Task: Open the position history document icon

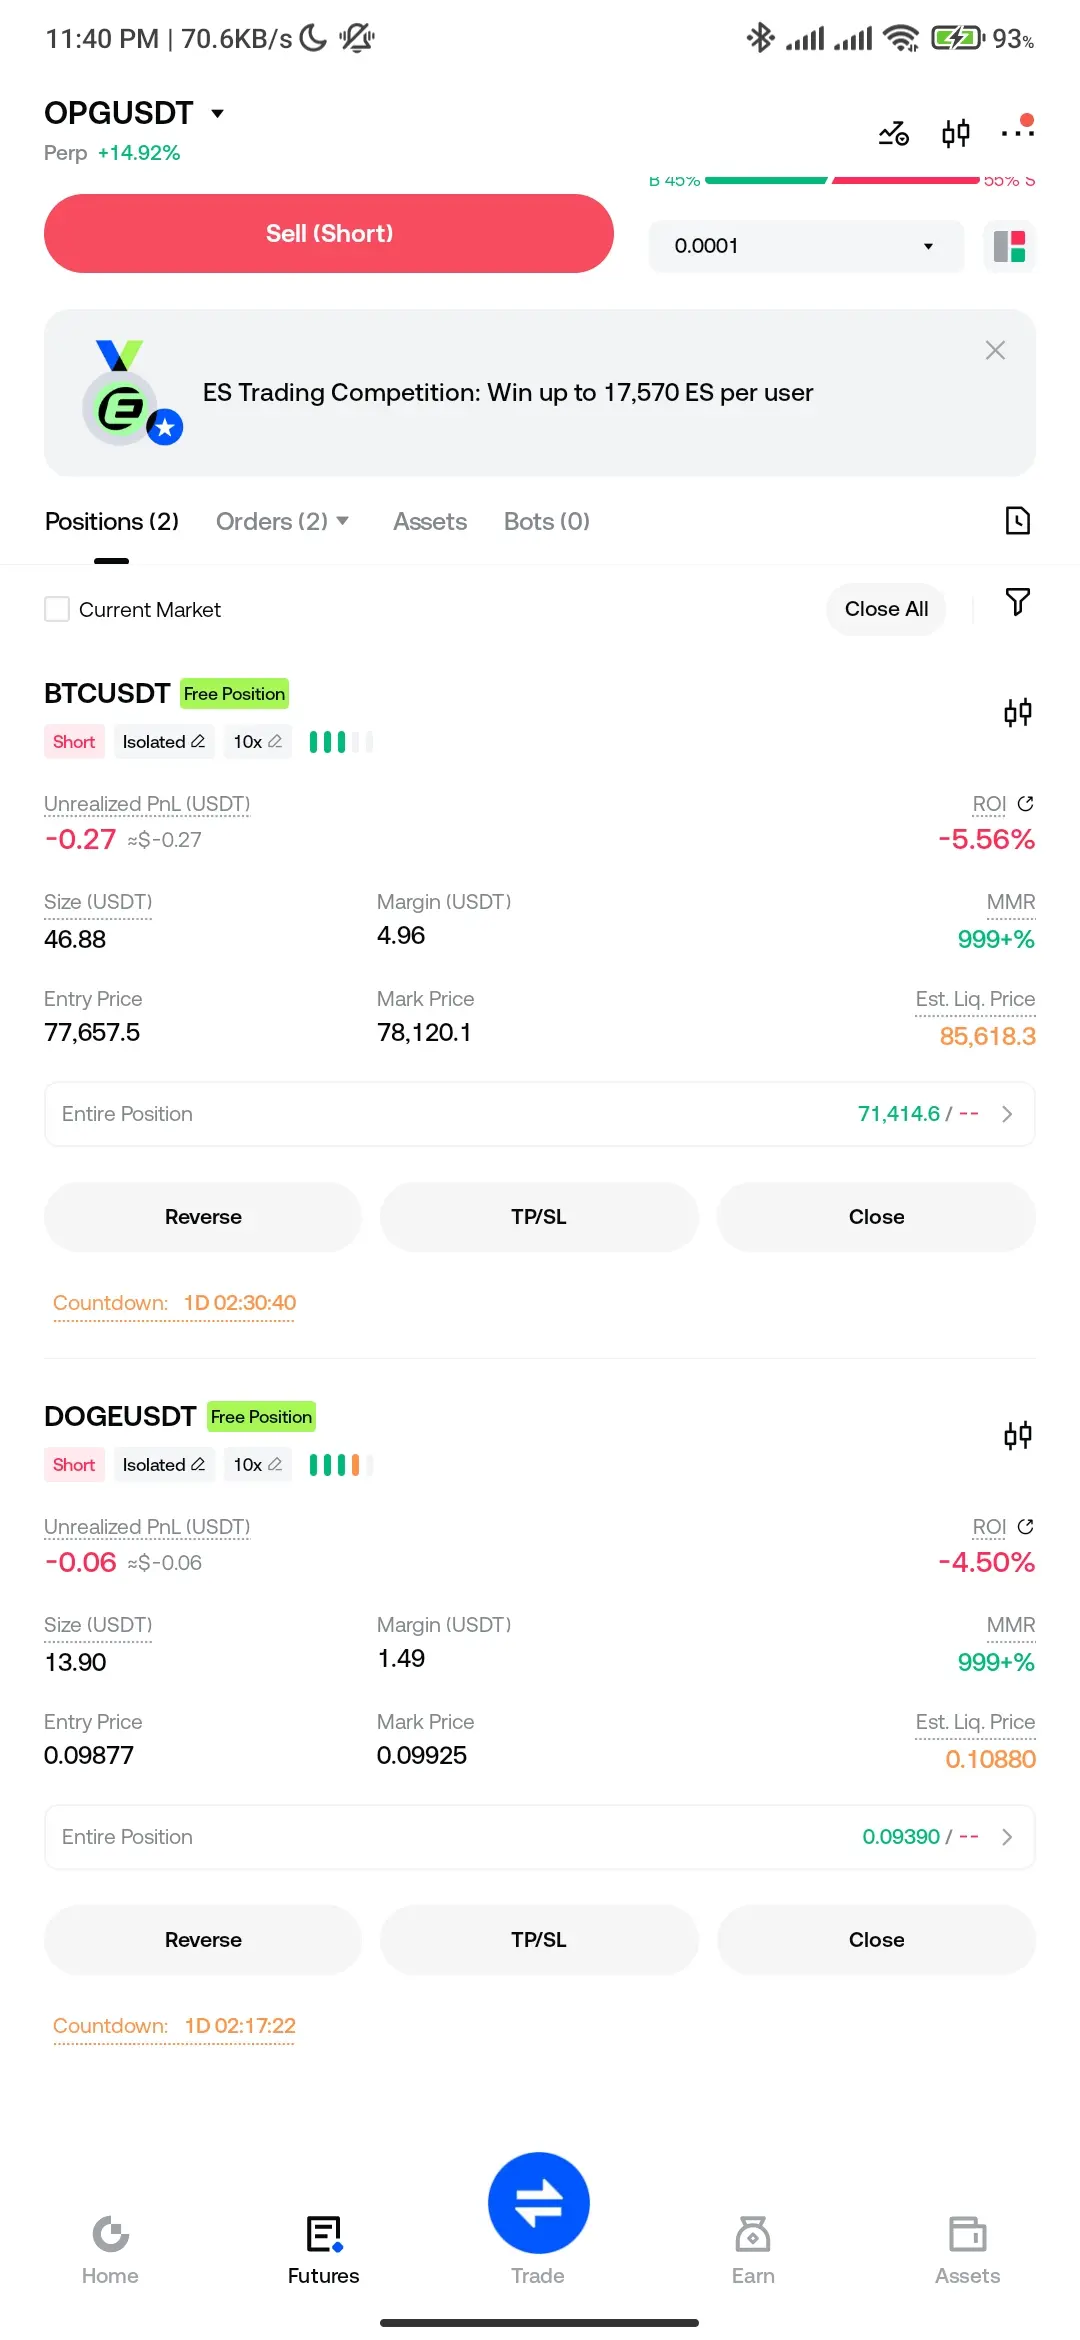Action: tap(1017, 521)
